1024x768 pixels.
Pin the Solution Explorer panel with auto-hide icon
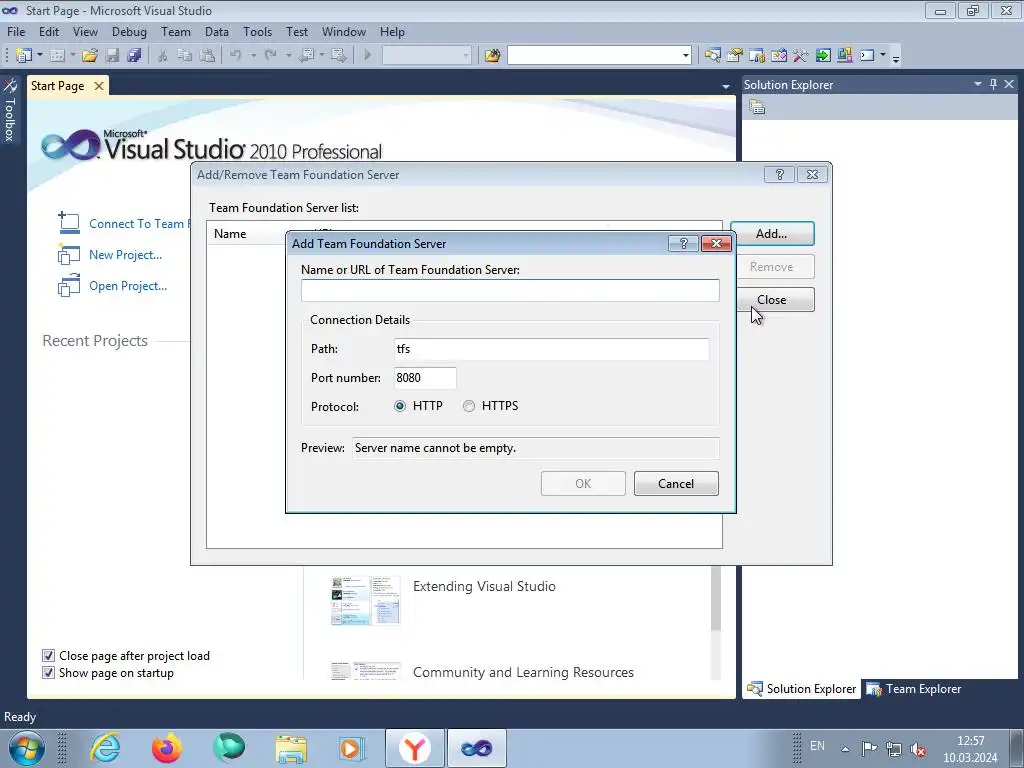tap(993, 84)
